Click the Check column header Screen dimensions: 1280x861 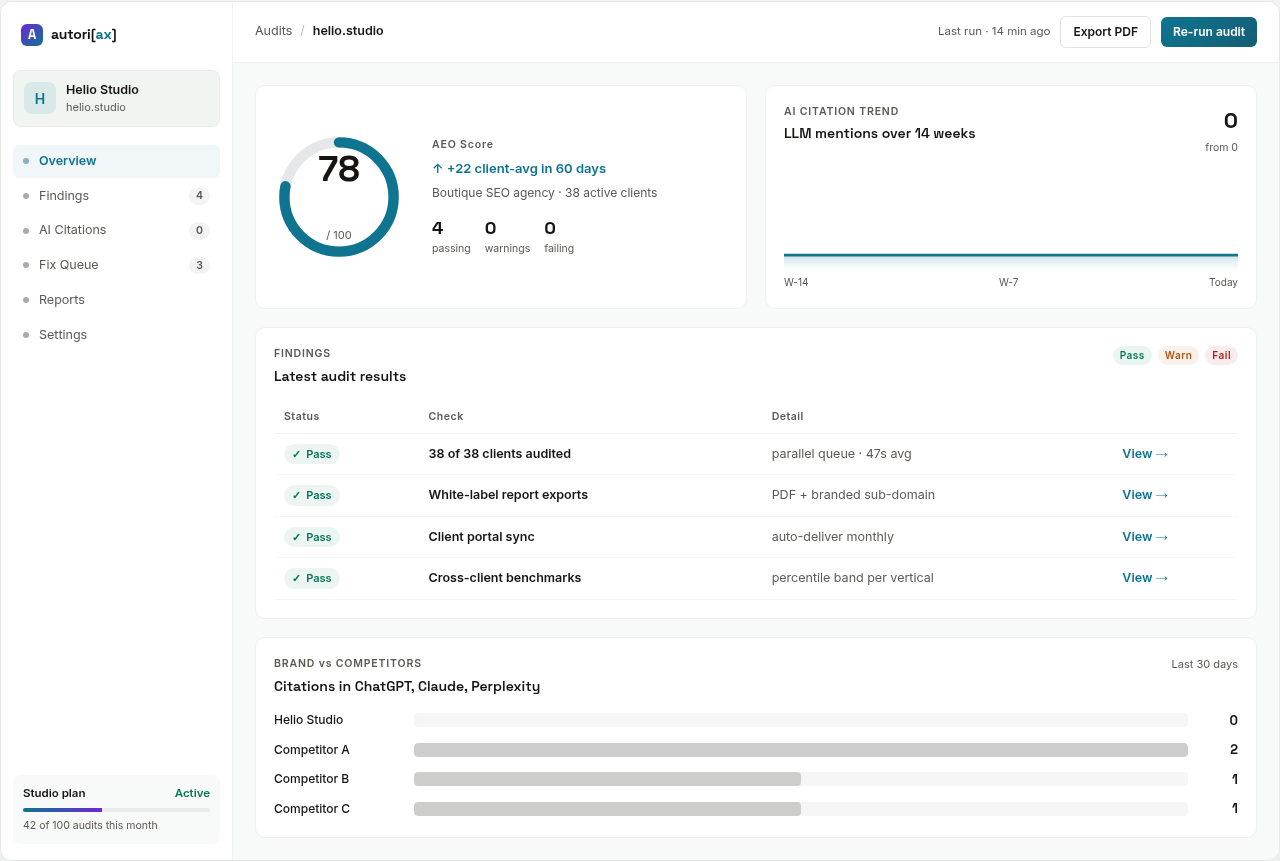(446, 416)
